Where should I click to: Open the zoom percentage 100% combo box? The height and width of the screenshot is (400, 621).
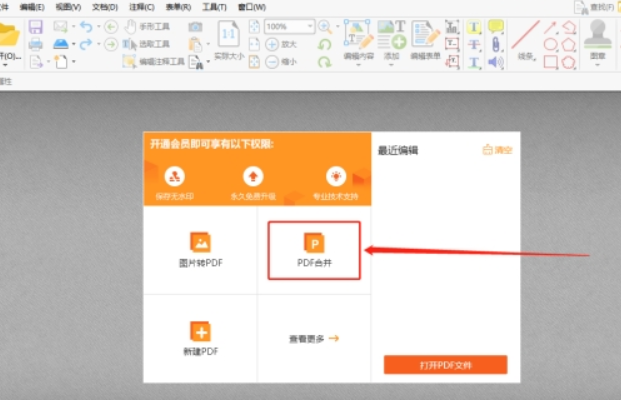tap(290, 27)
